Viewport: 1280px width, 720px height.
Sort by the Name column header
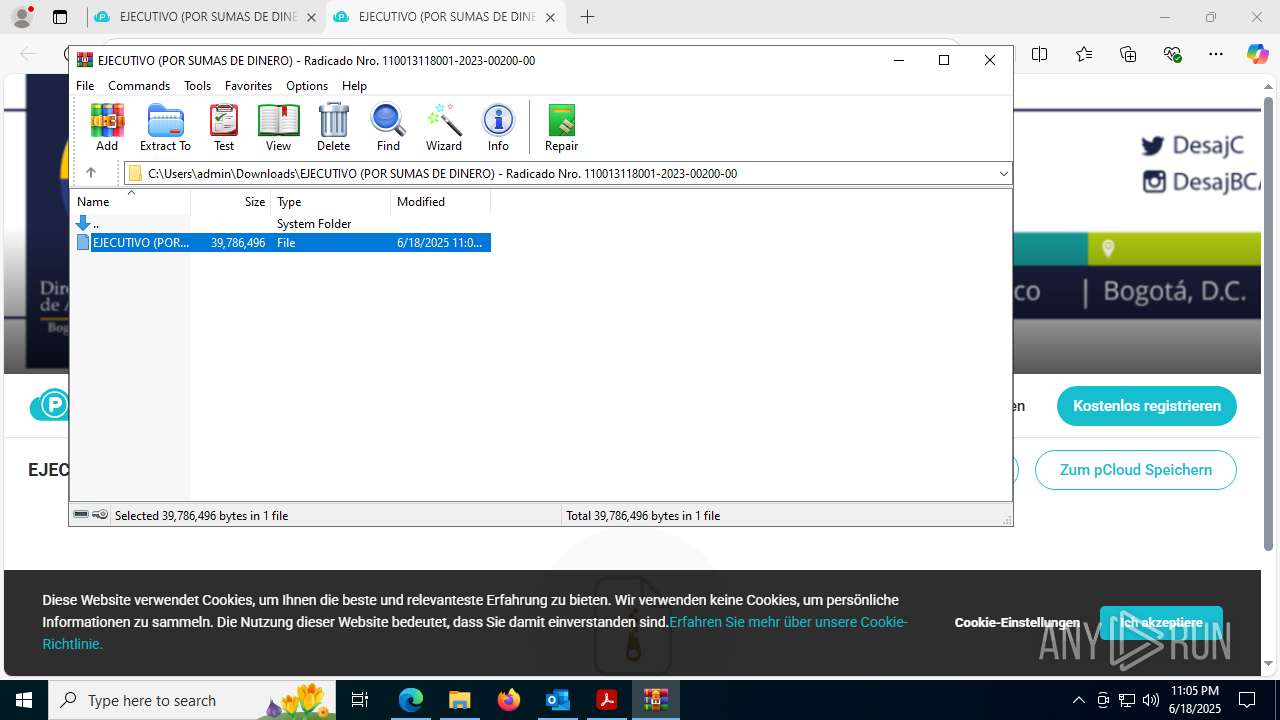coord(131,202)
